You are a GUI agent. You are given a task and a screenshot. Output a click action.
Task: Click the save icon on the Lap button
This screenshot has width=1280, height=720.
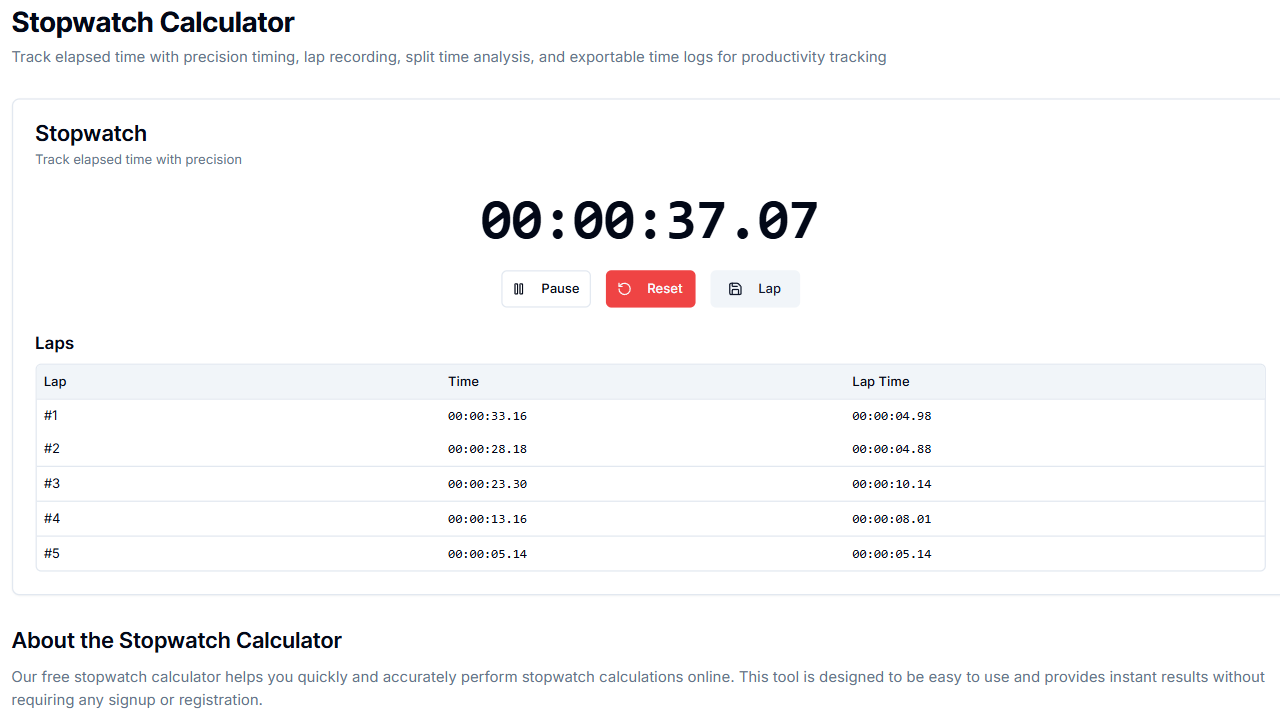733,288
